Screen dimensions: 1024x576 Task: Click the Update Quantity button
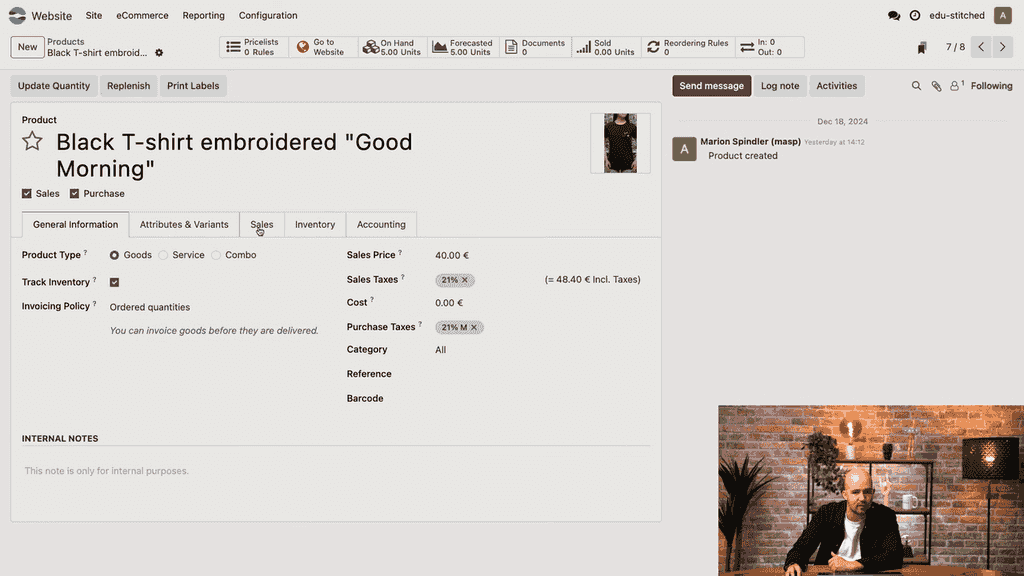(x=54, y=86)
